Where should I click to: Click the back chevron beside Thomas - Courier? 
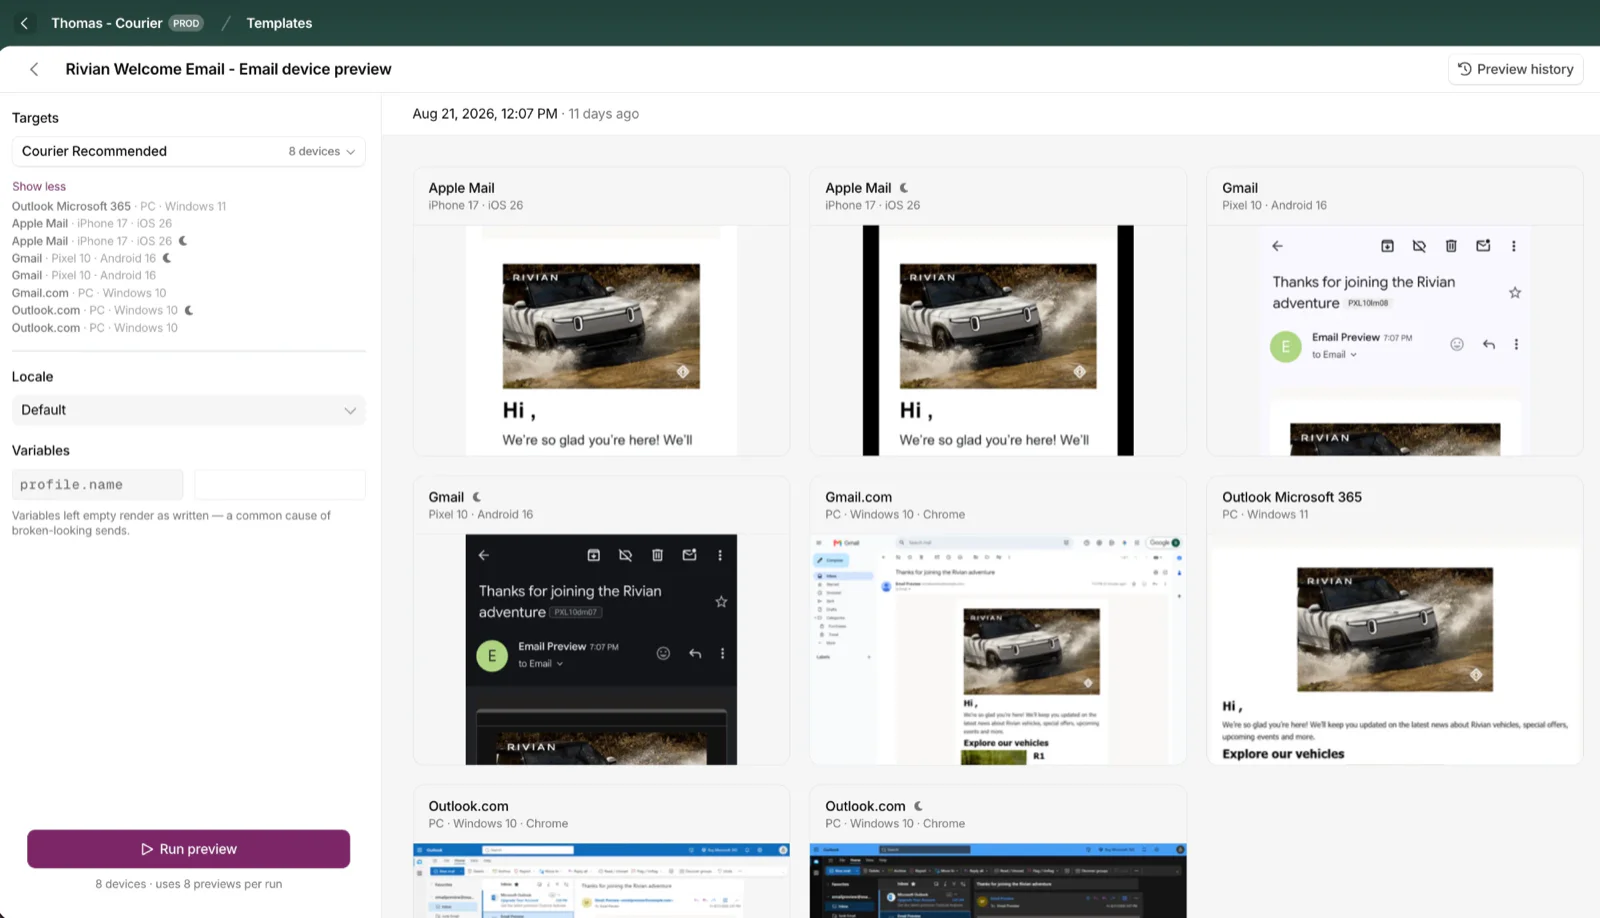[x=24, y=23]
